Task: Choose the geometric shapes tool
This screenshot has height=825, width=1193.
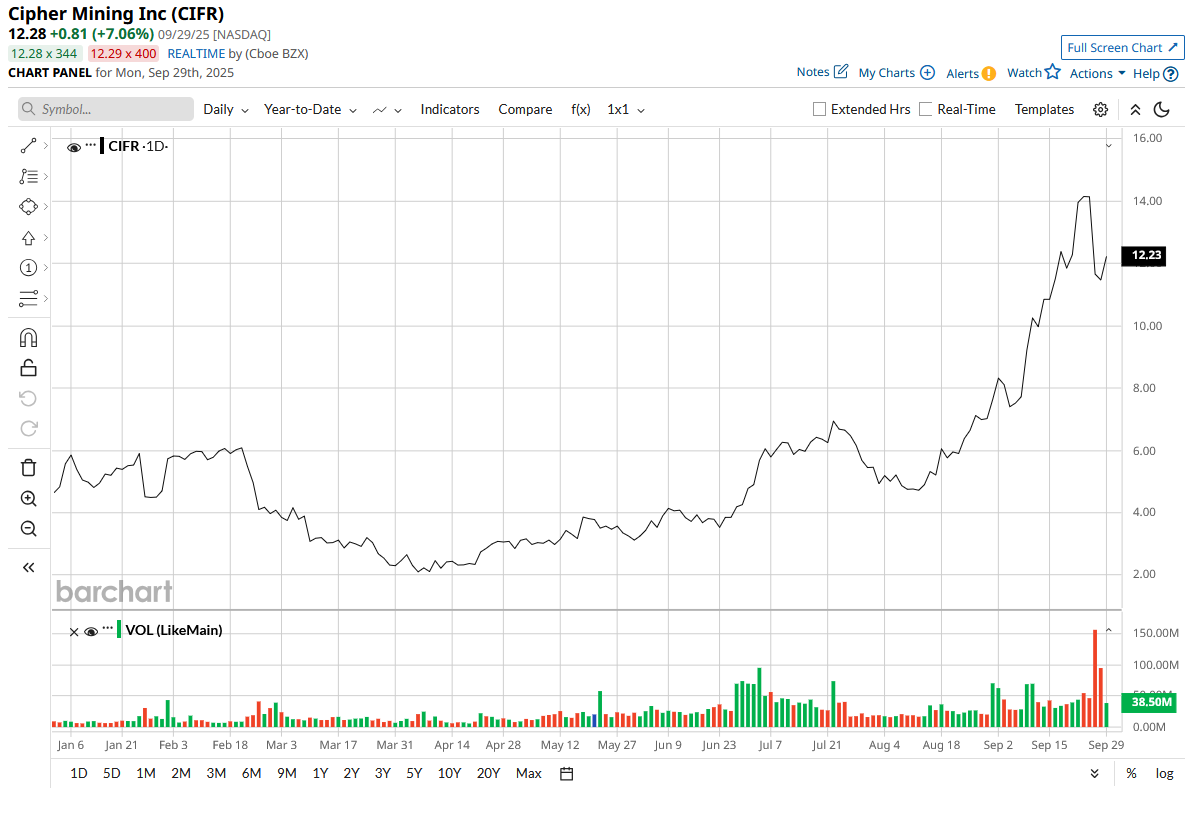Action: (28, 207)
